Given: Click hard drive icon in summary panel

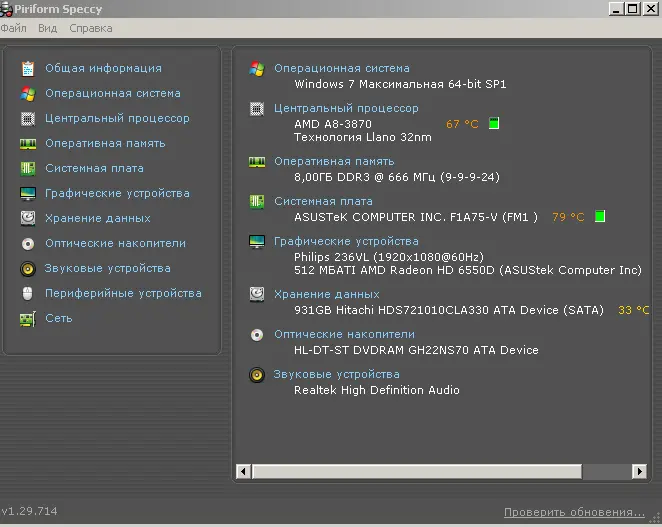Looking at the screenshot, I should point(257,294).
